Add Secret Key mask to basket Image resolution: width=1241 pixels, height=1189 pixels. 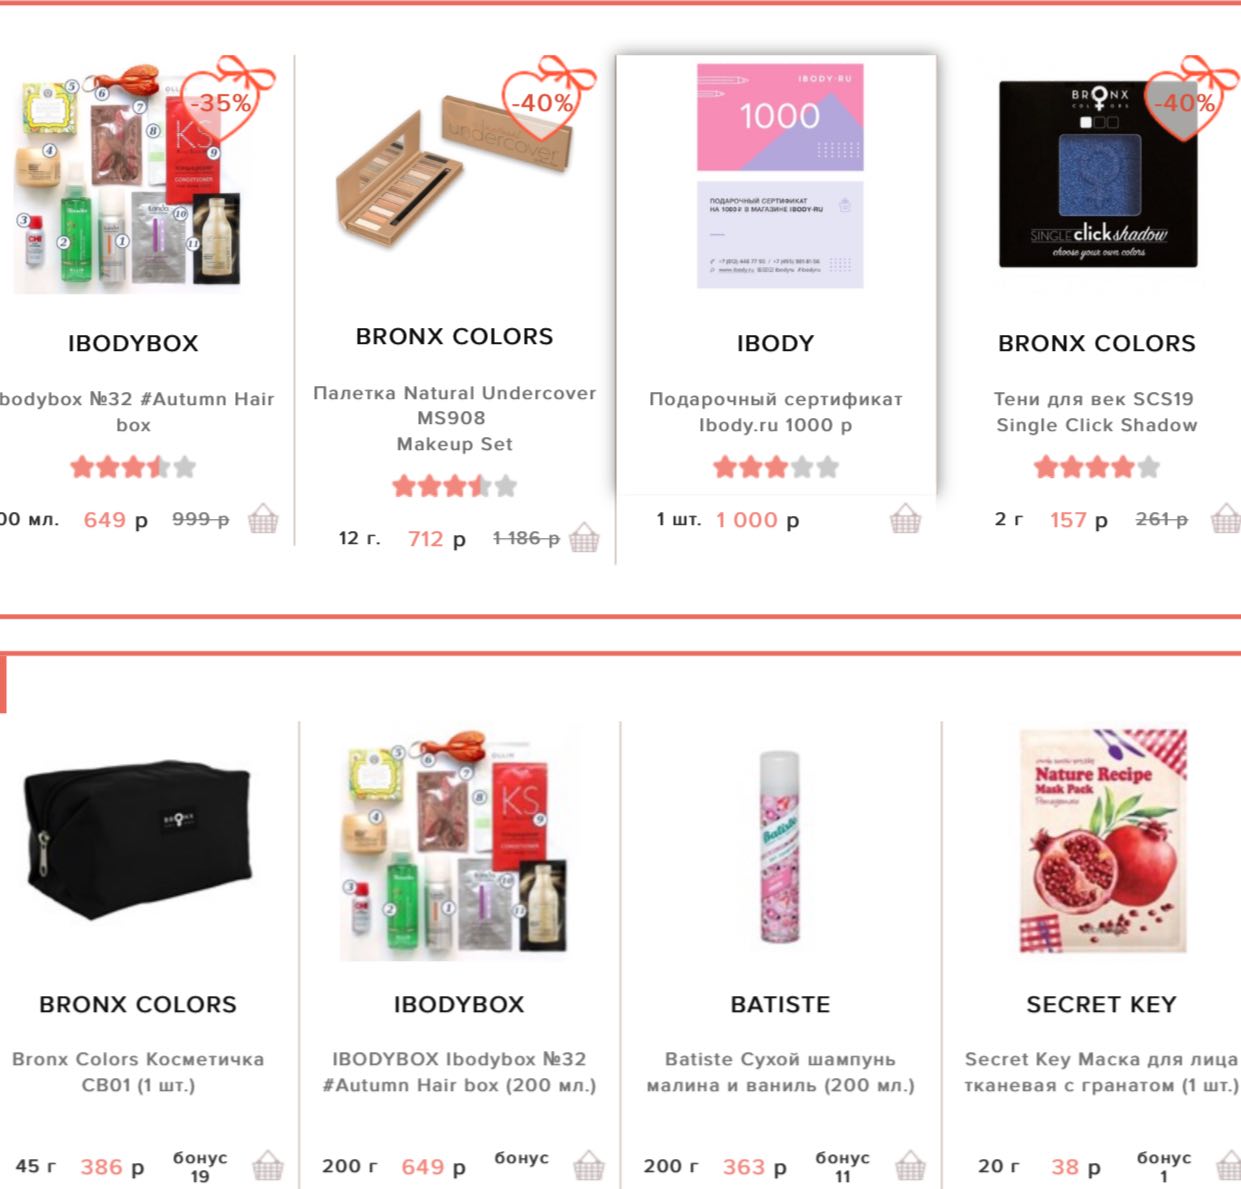(1229, 1166)
